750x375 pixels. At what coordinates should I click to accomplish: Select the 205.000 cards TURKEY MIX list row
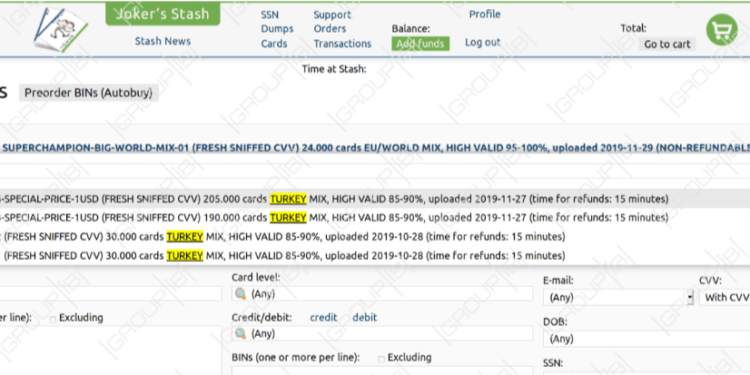pyautogui.click(x=375, y=199)
